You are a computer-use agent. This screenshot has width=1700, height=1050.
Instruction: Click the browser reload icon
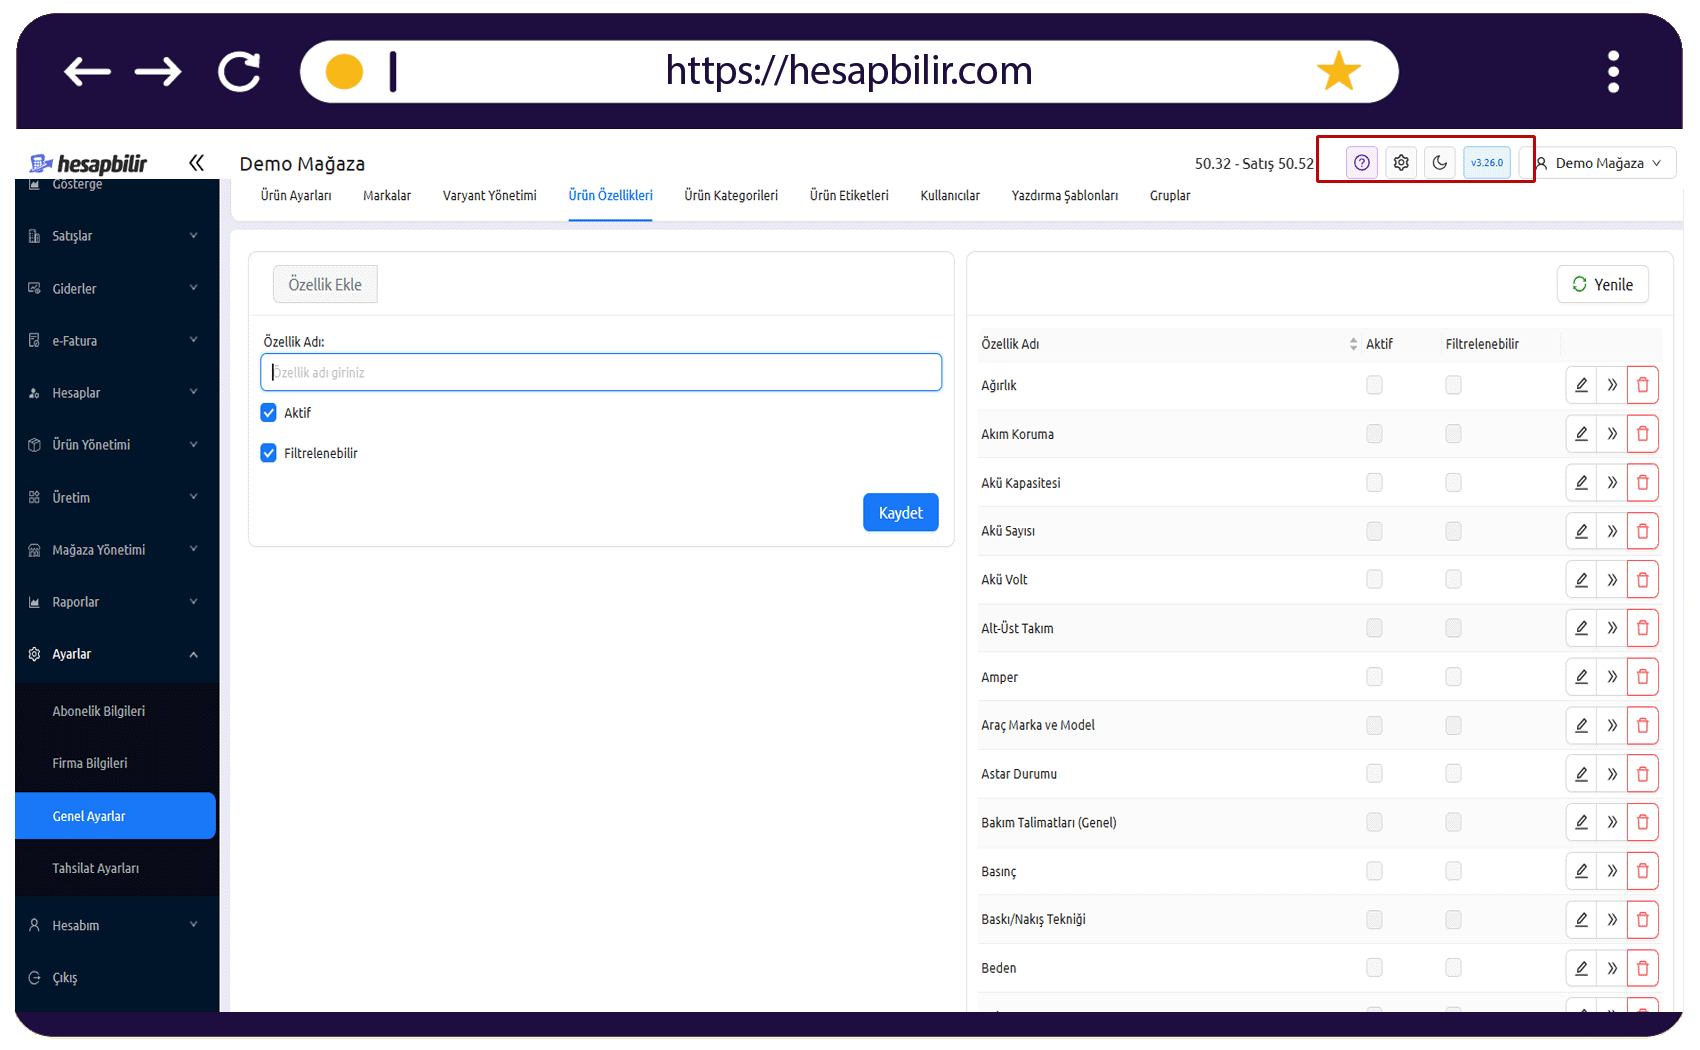point(239,71)
